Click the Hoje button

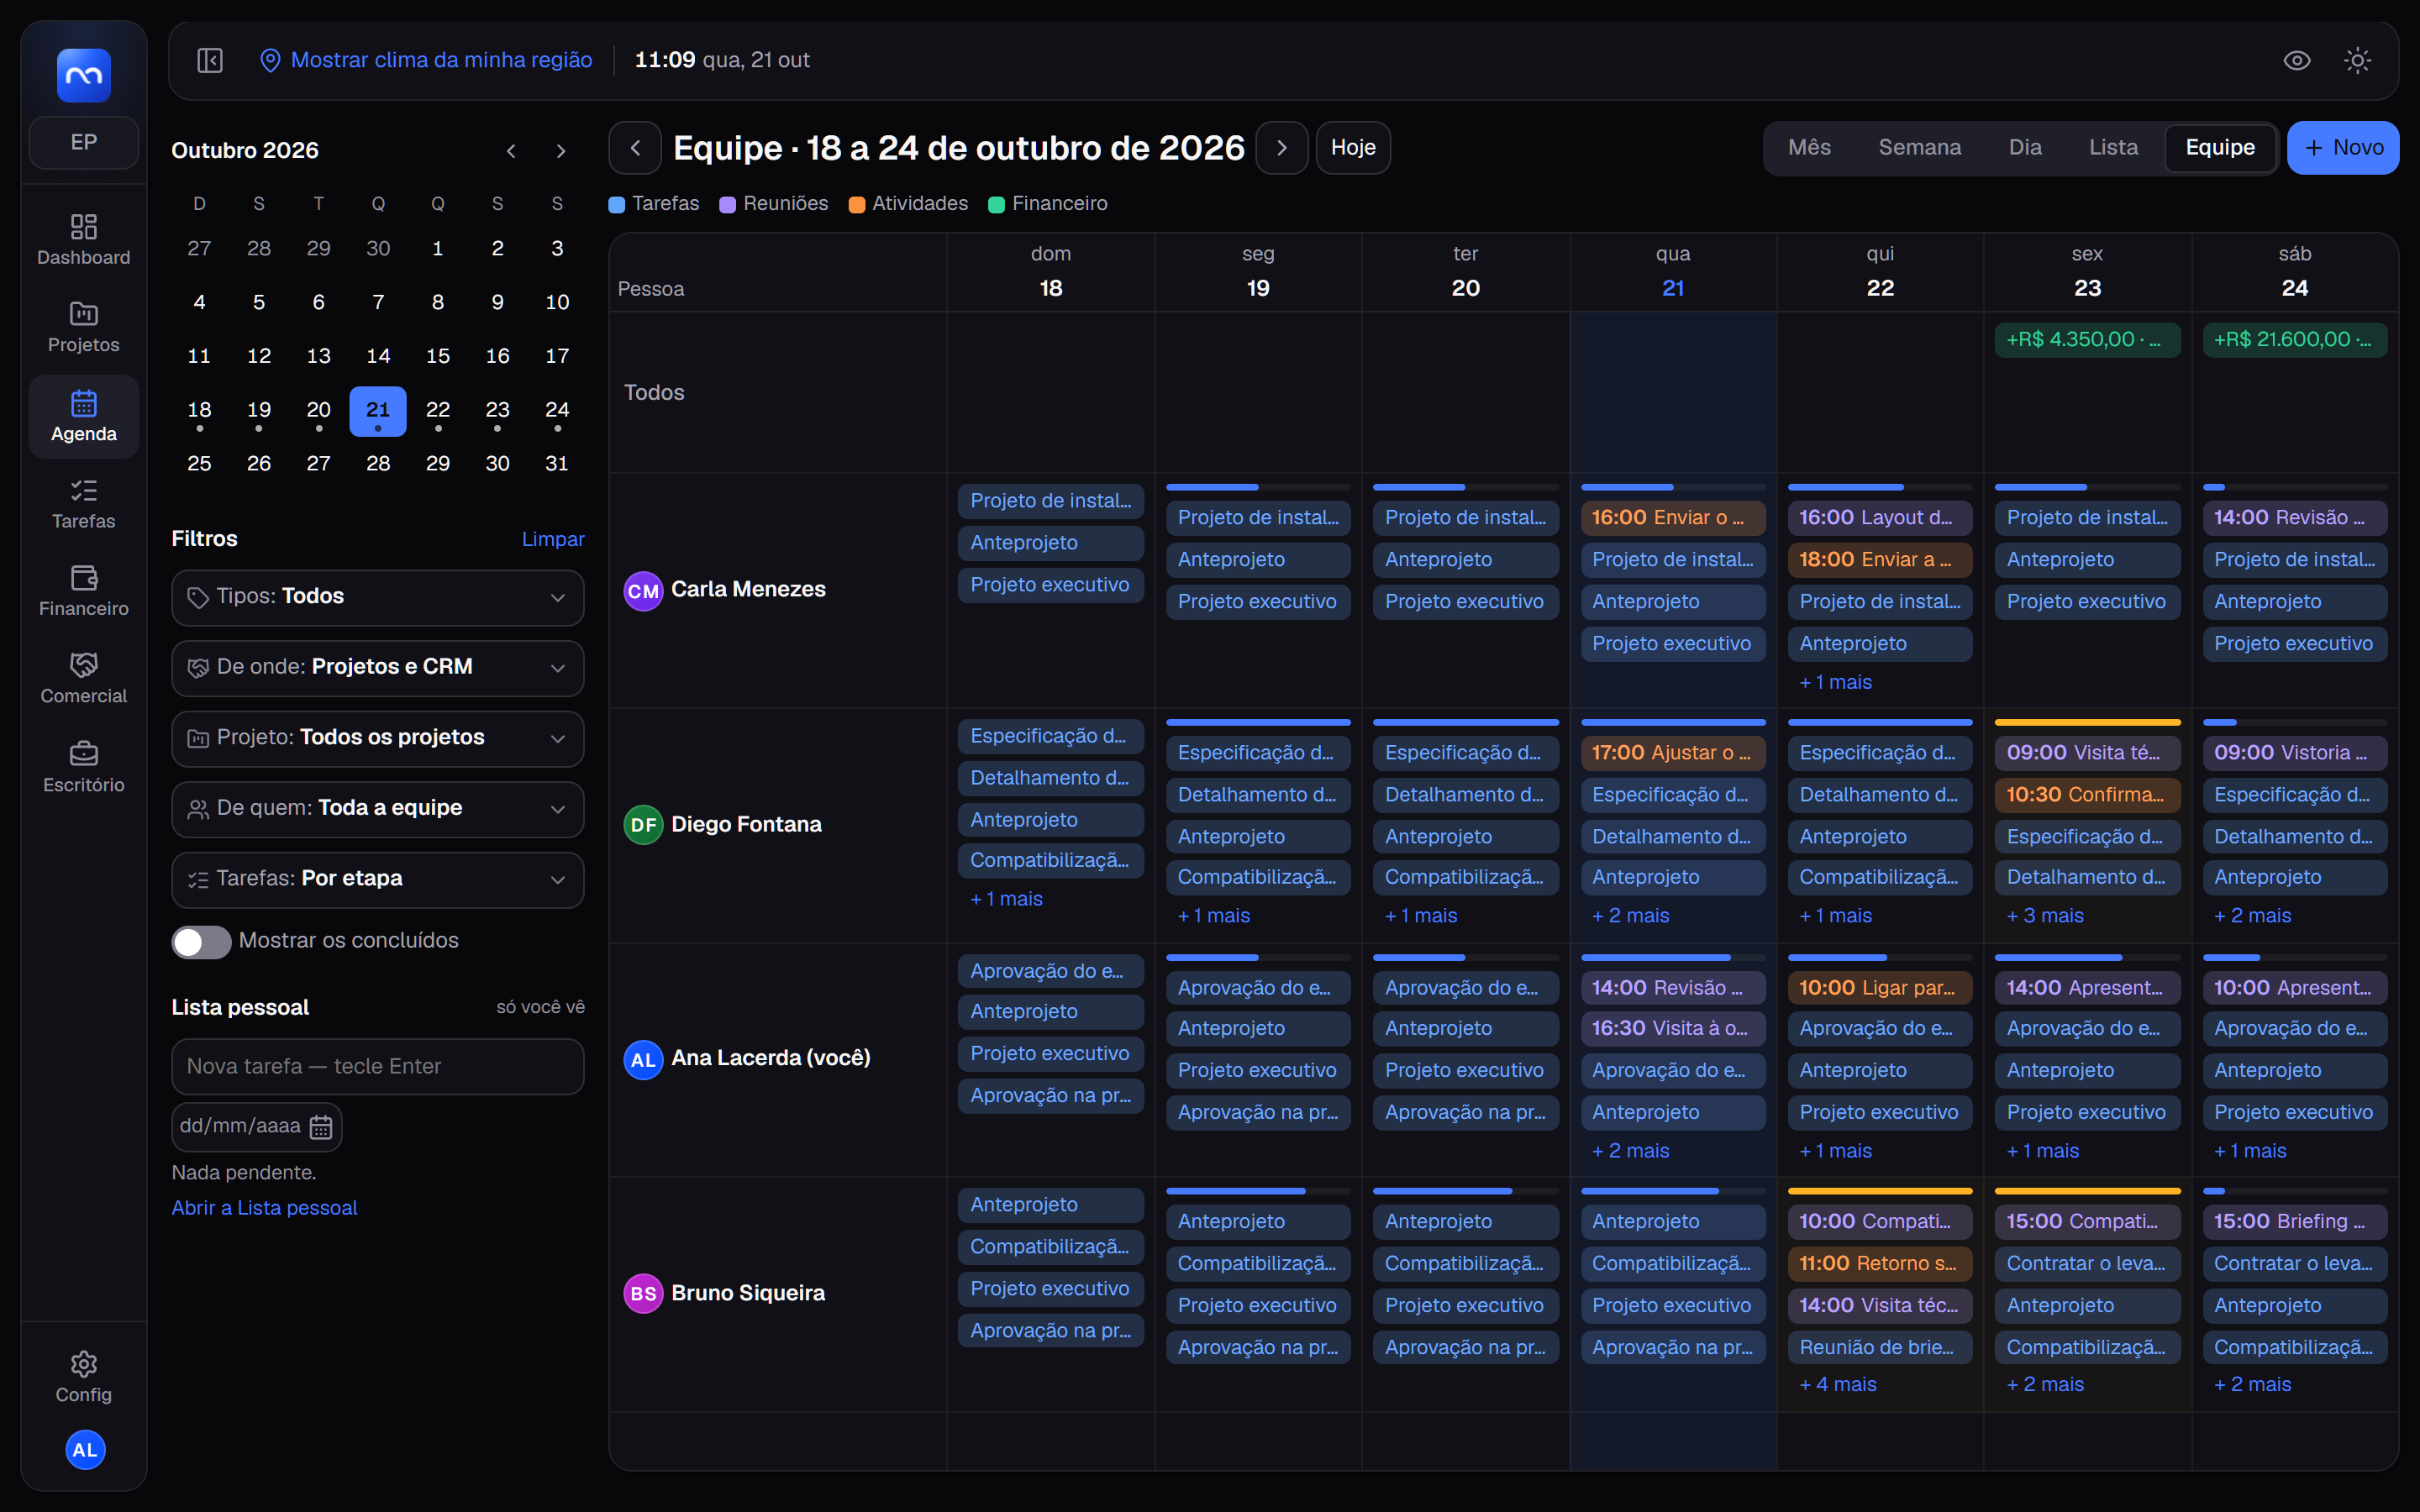coord(1353,148)
